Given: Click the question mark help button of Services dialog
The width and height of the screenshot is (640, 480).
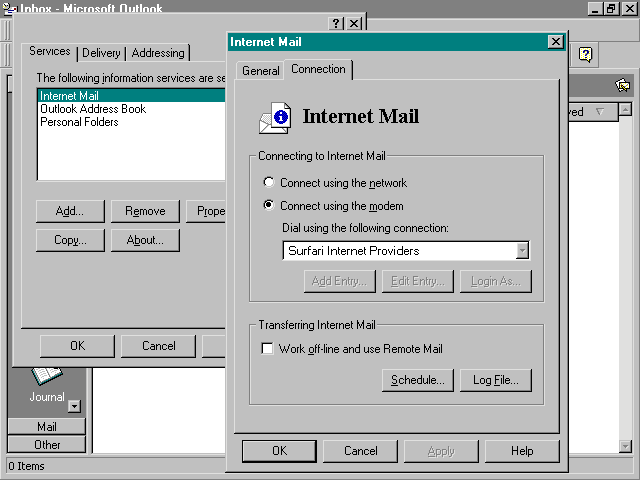Looking at the screenshot, I should tap(336, 23).
